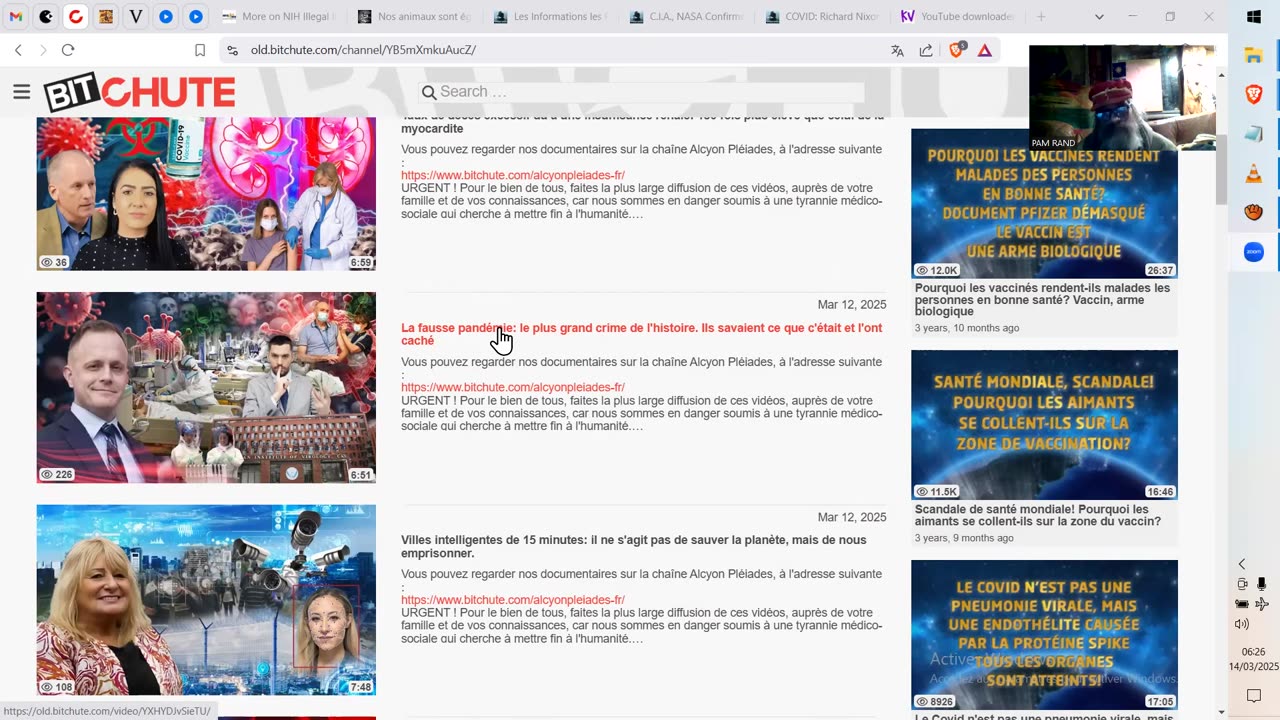Viewport: 1280px width, 720px height.
Task: Show hidden system tray icons
Action: pyautogui.click(x=1243, y=564)
